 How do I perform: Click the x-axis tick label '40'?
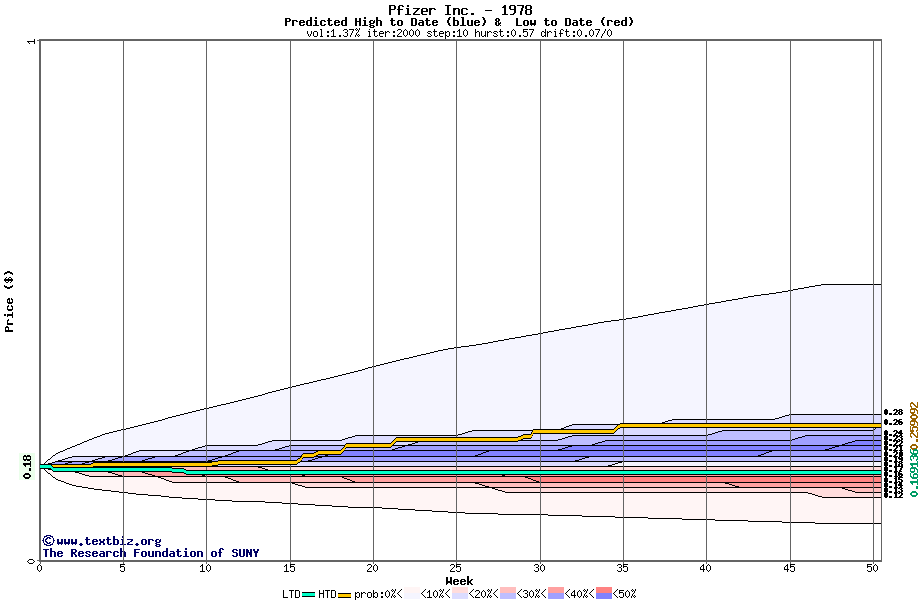(x=706, y=568)
